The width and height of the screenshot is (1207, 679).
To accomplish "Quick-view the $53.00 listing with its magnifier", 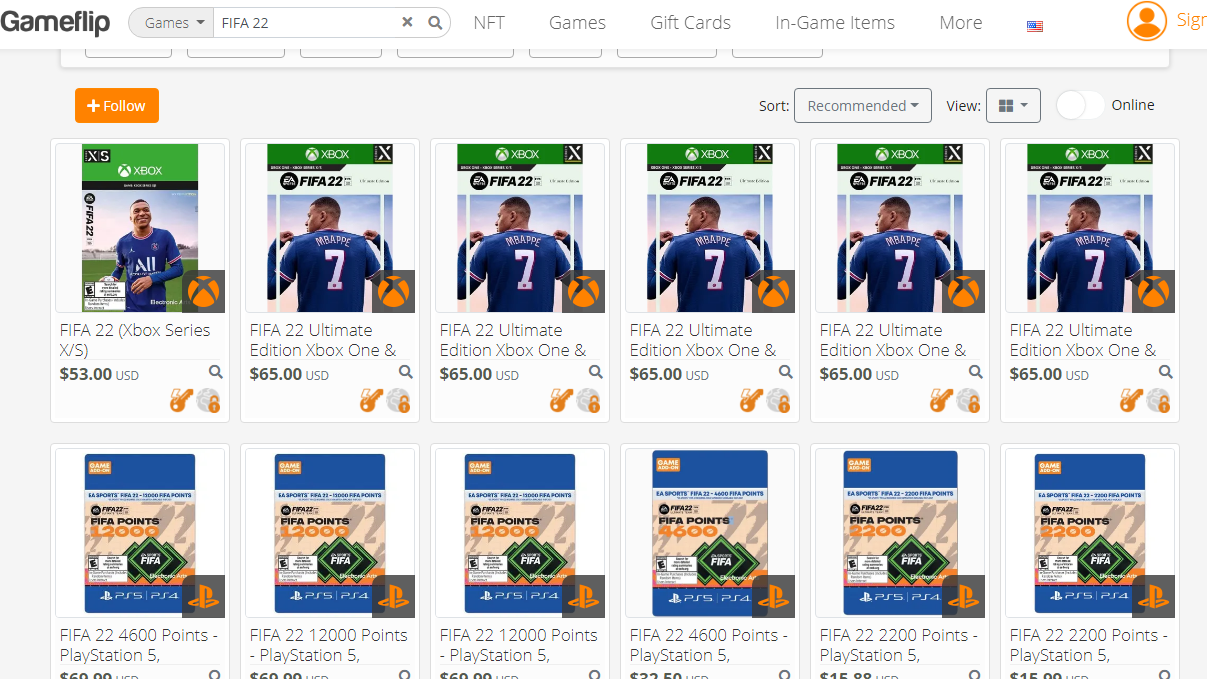I will point(215,372).
